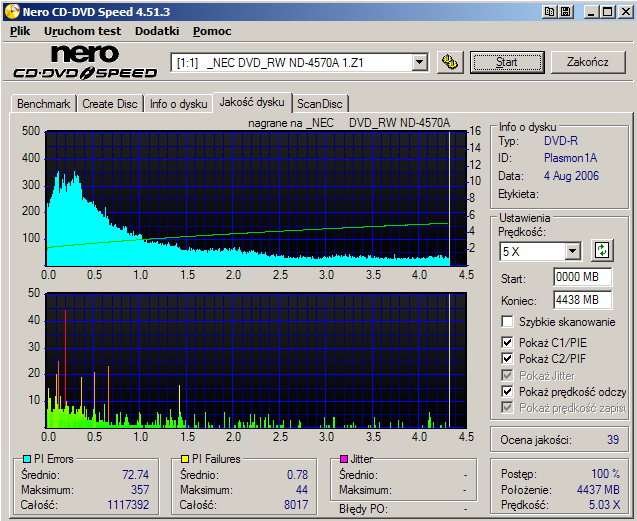This screenshot has height=521, width=637.
Task: Maximize the Nero CD-DVD Speed window
Action: pos(608,12)
